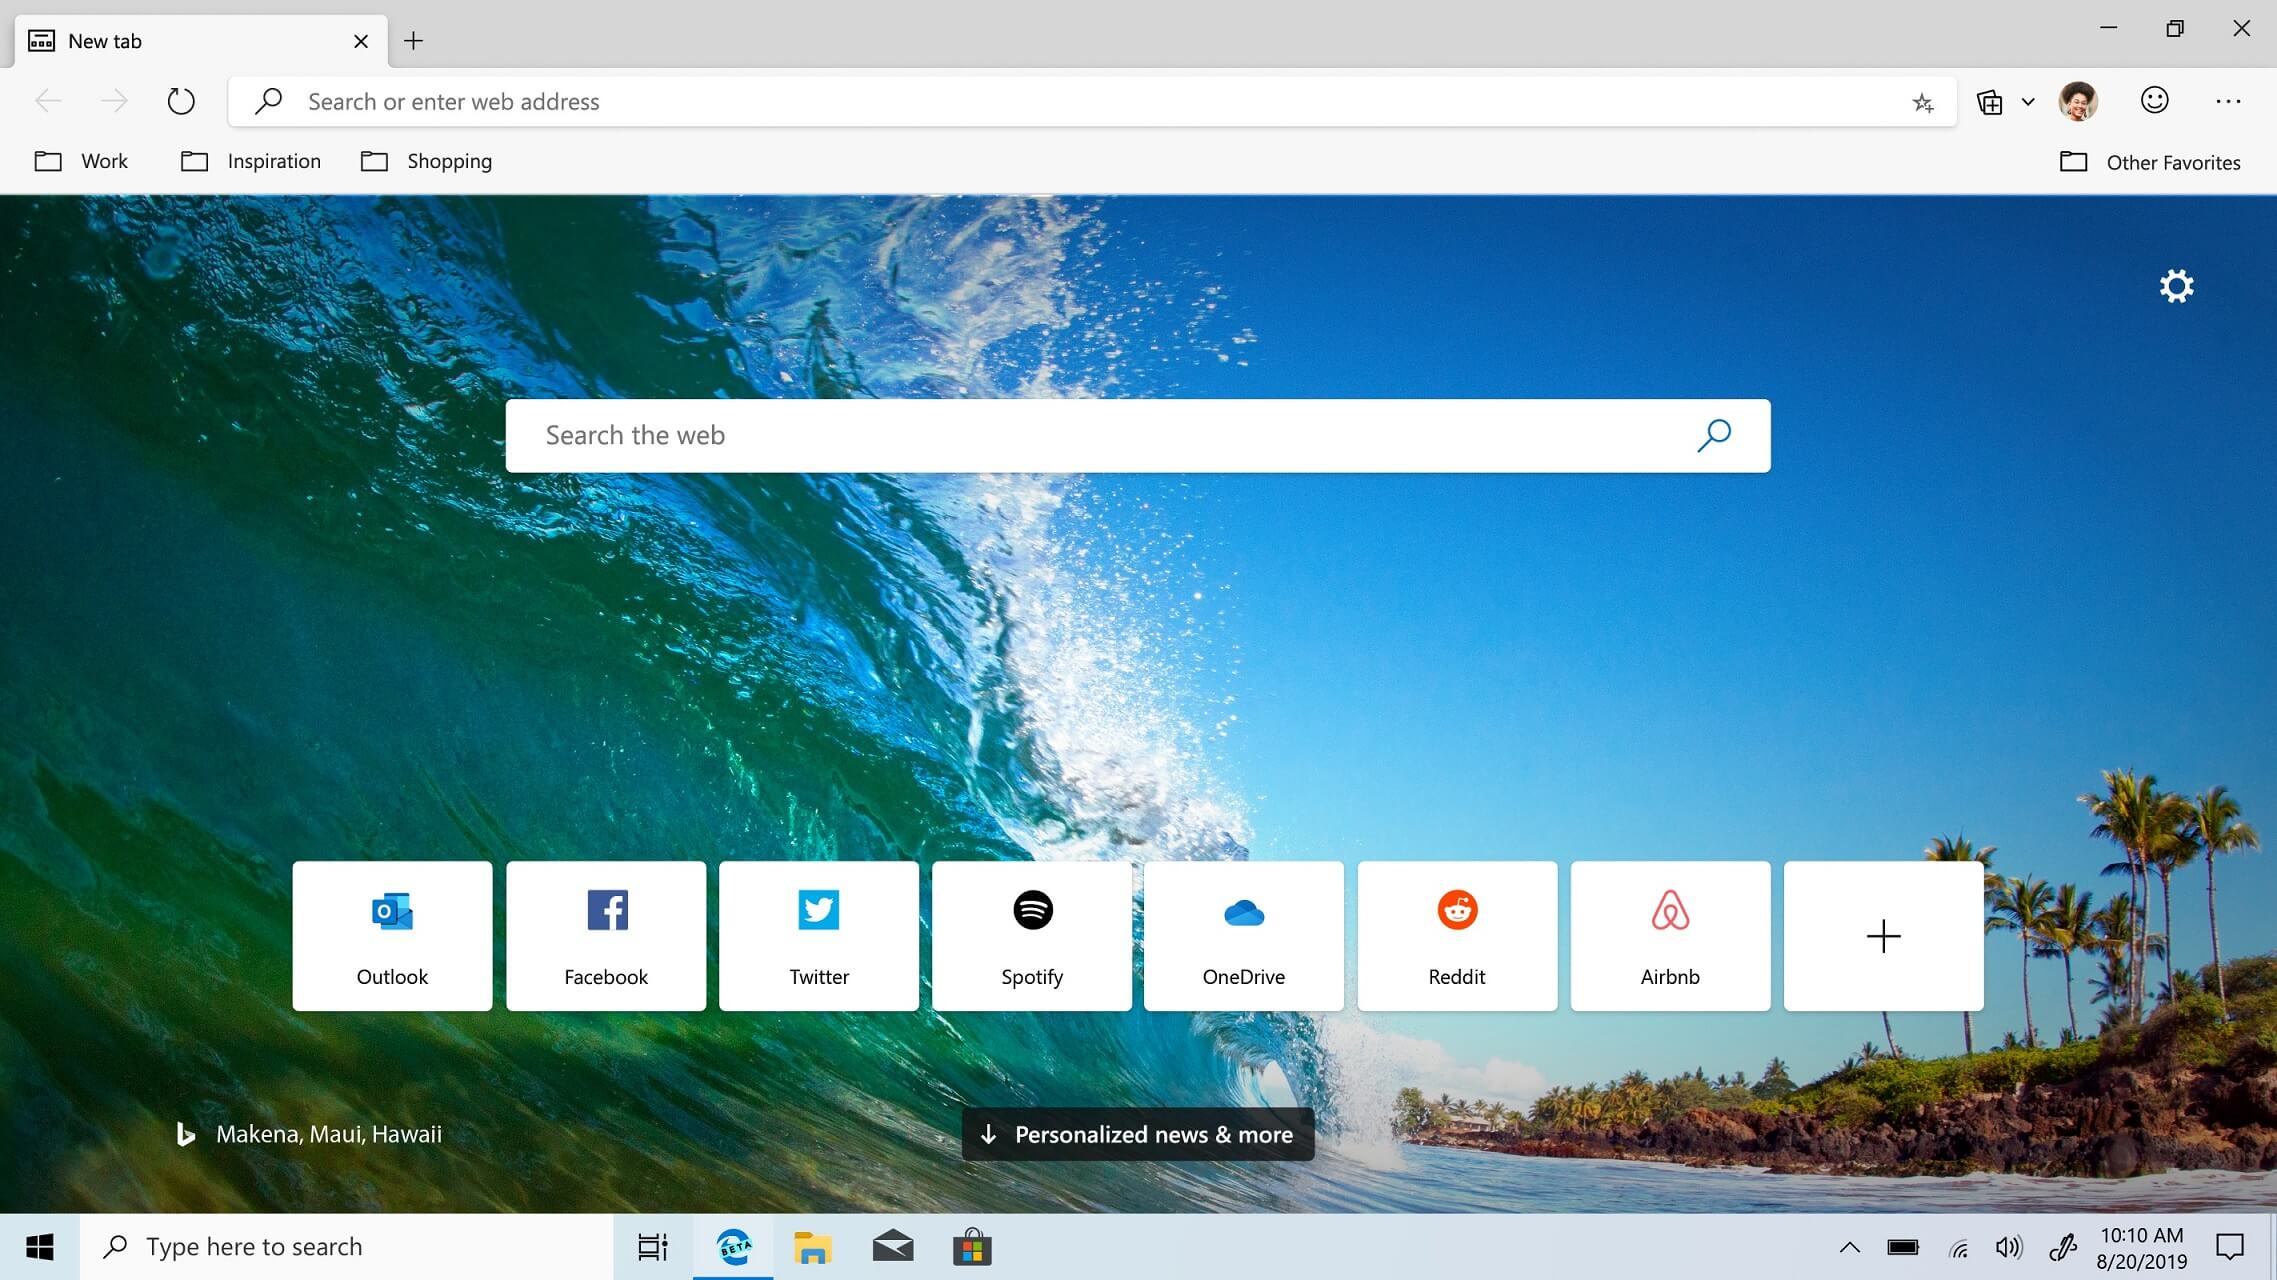
Task: Add a new quick access tile
Action: click(x=1883, y=934)
